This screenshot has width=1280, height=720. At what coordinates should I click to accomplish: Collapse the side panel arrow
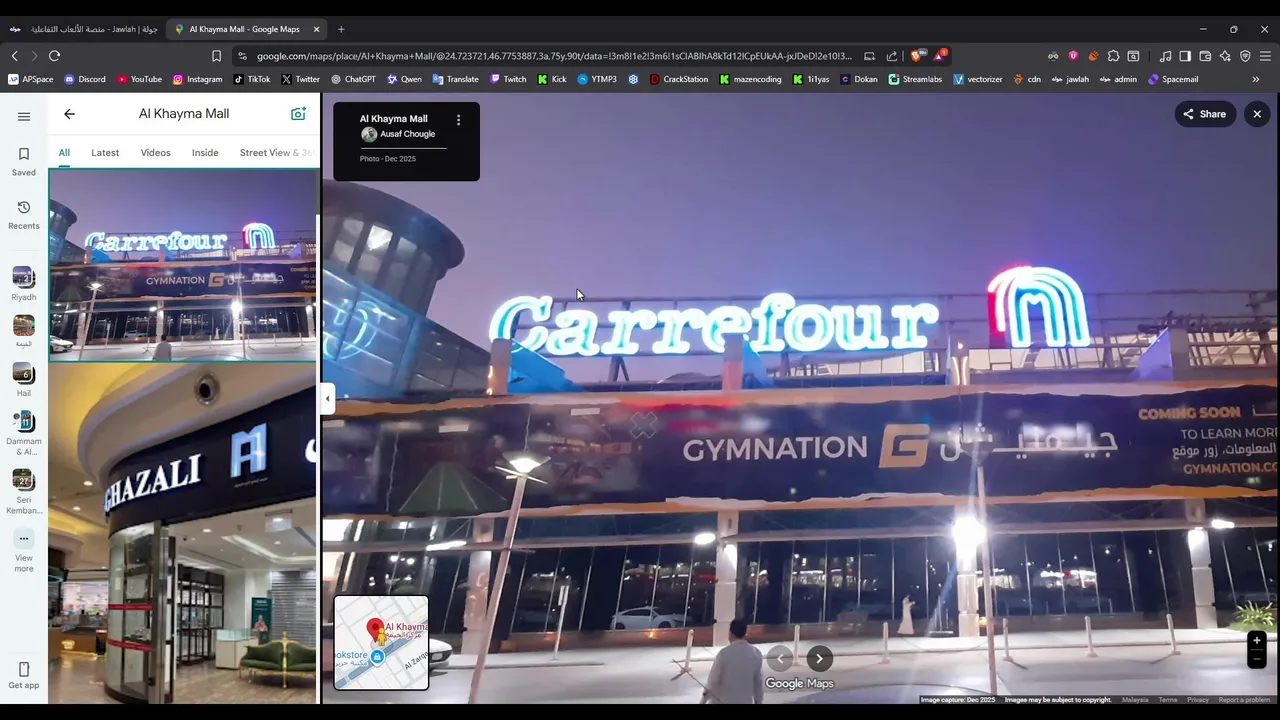[x=327, y=399]
